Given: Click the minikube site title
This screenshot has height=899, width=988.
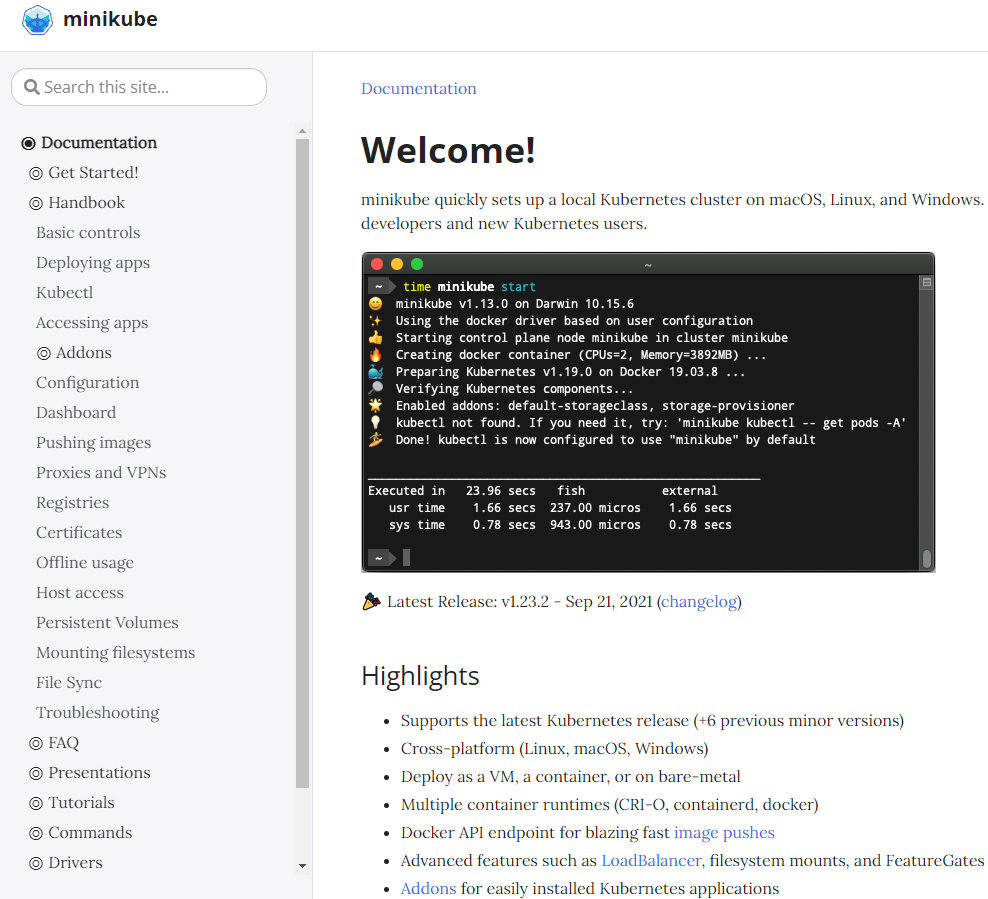Looking at the screenshot, I should click(x=110, y=19).
